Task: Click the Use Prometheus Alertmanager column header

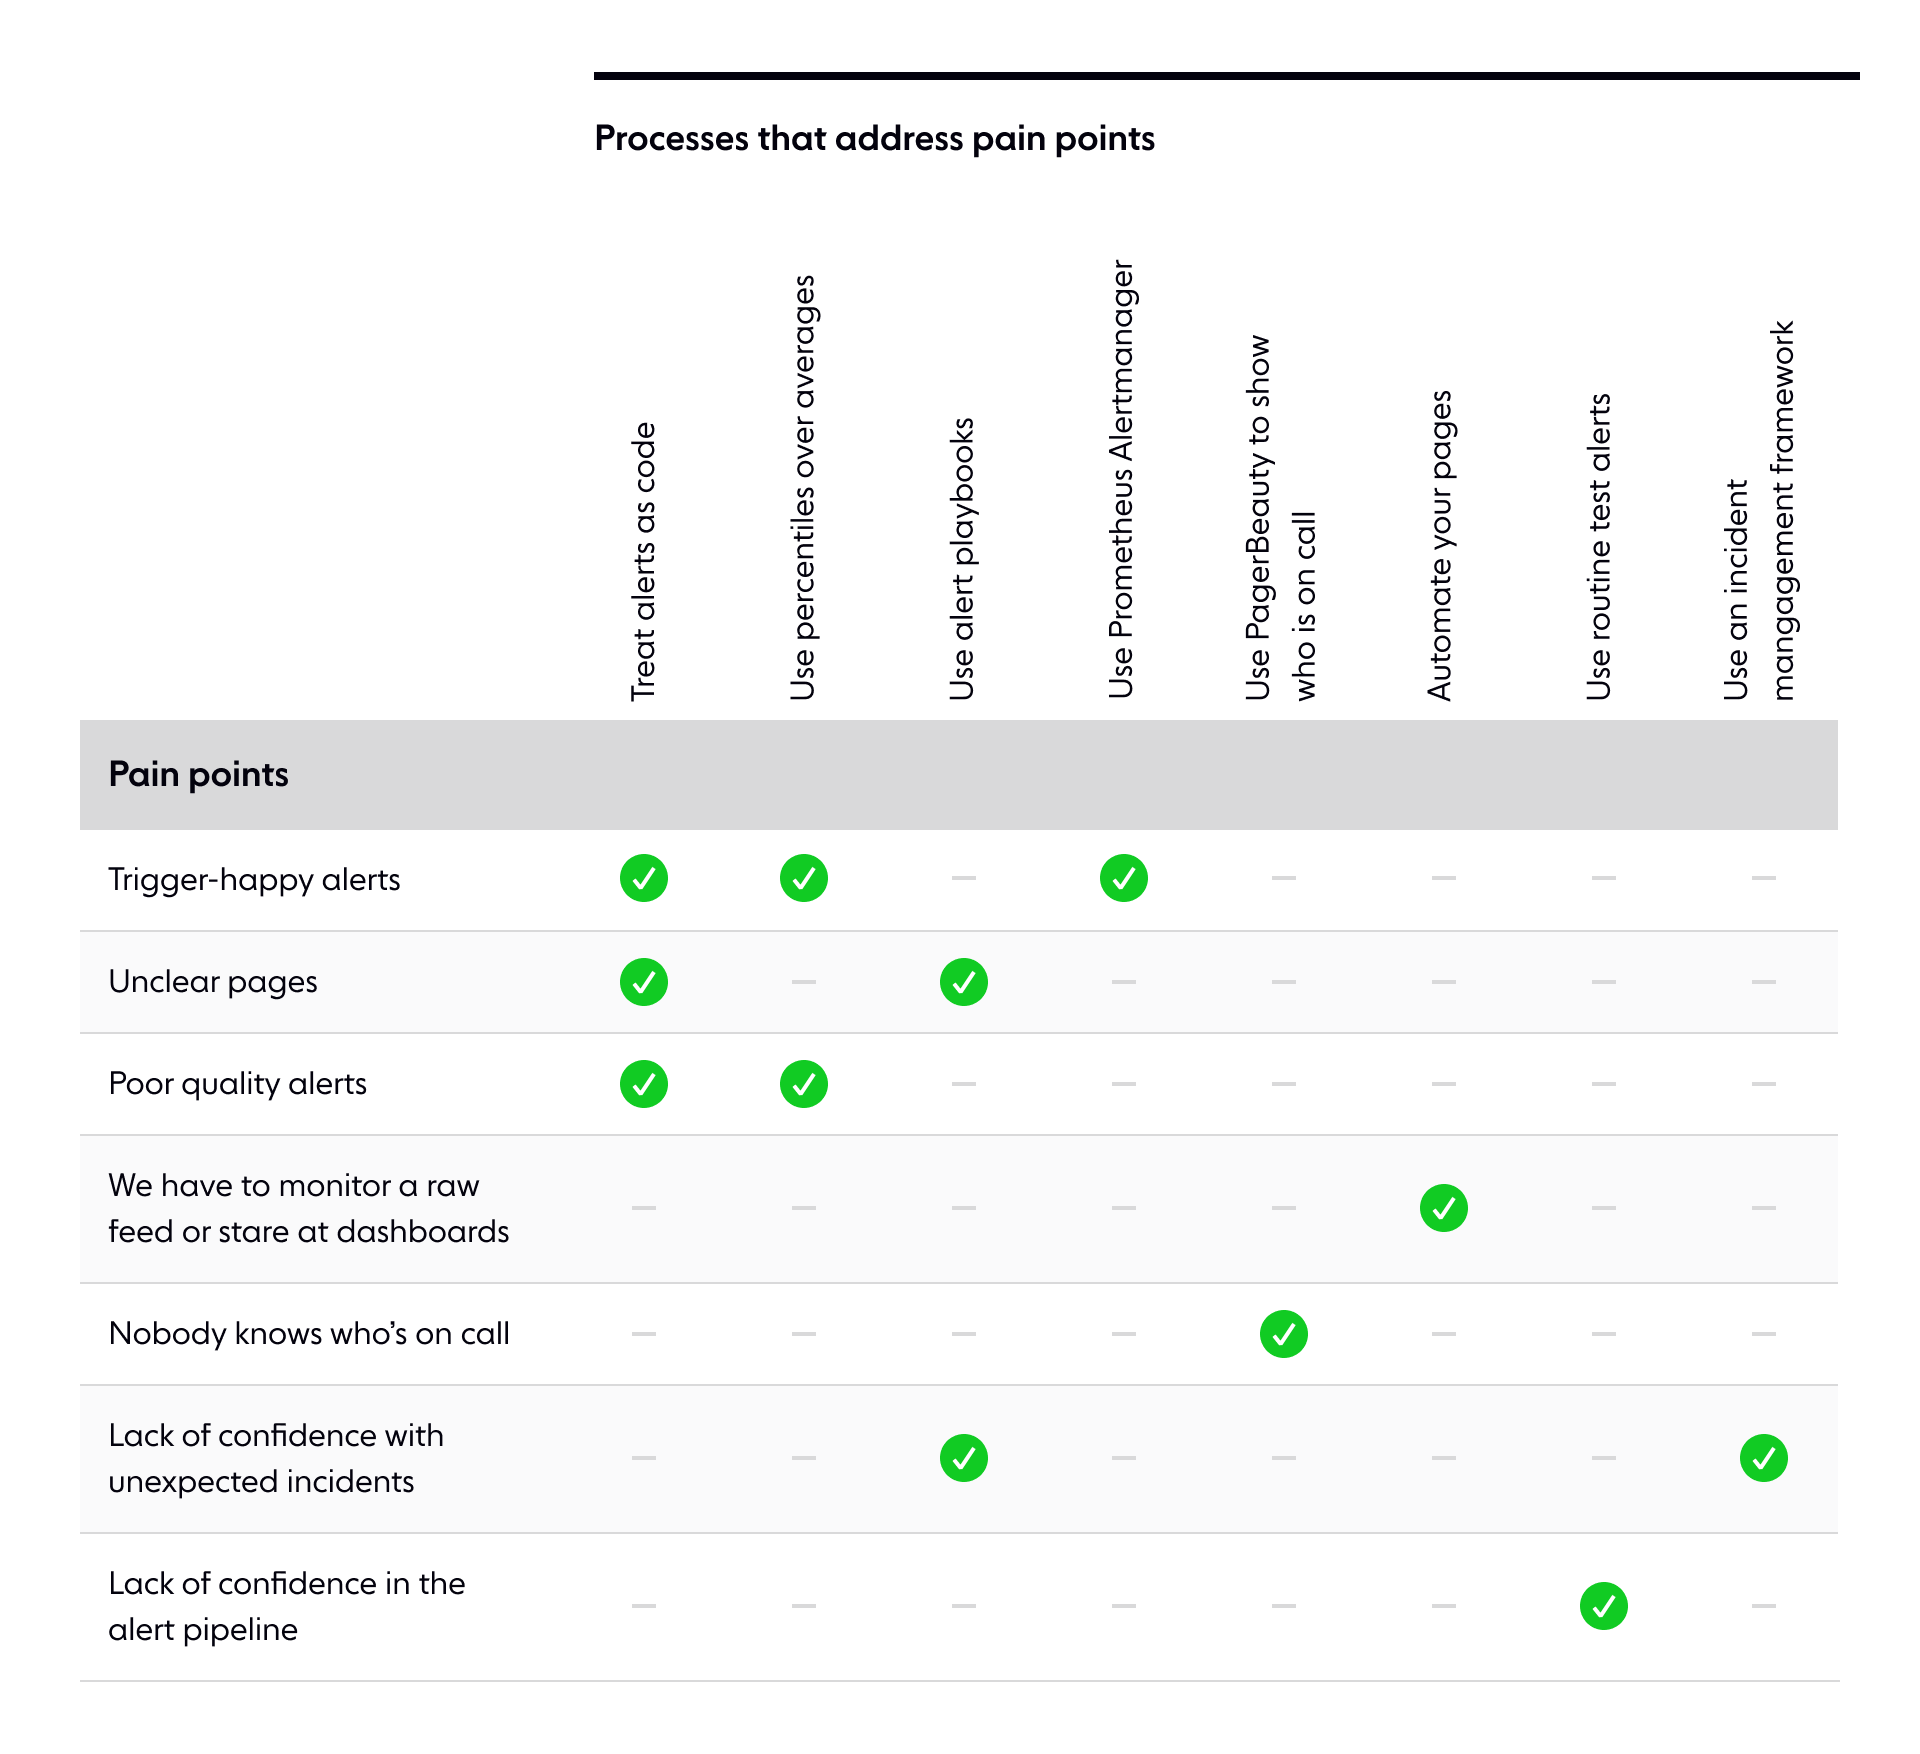Action: tap(1122, 480)
